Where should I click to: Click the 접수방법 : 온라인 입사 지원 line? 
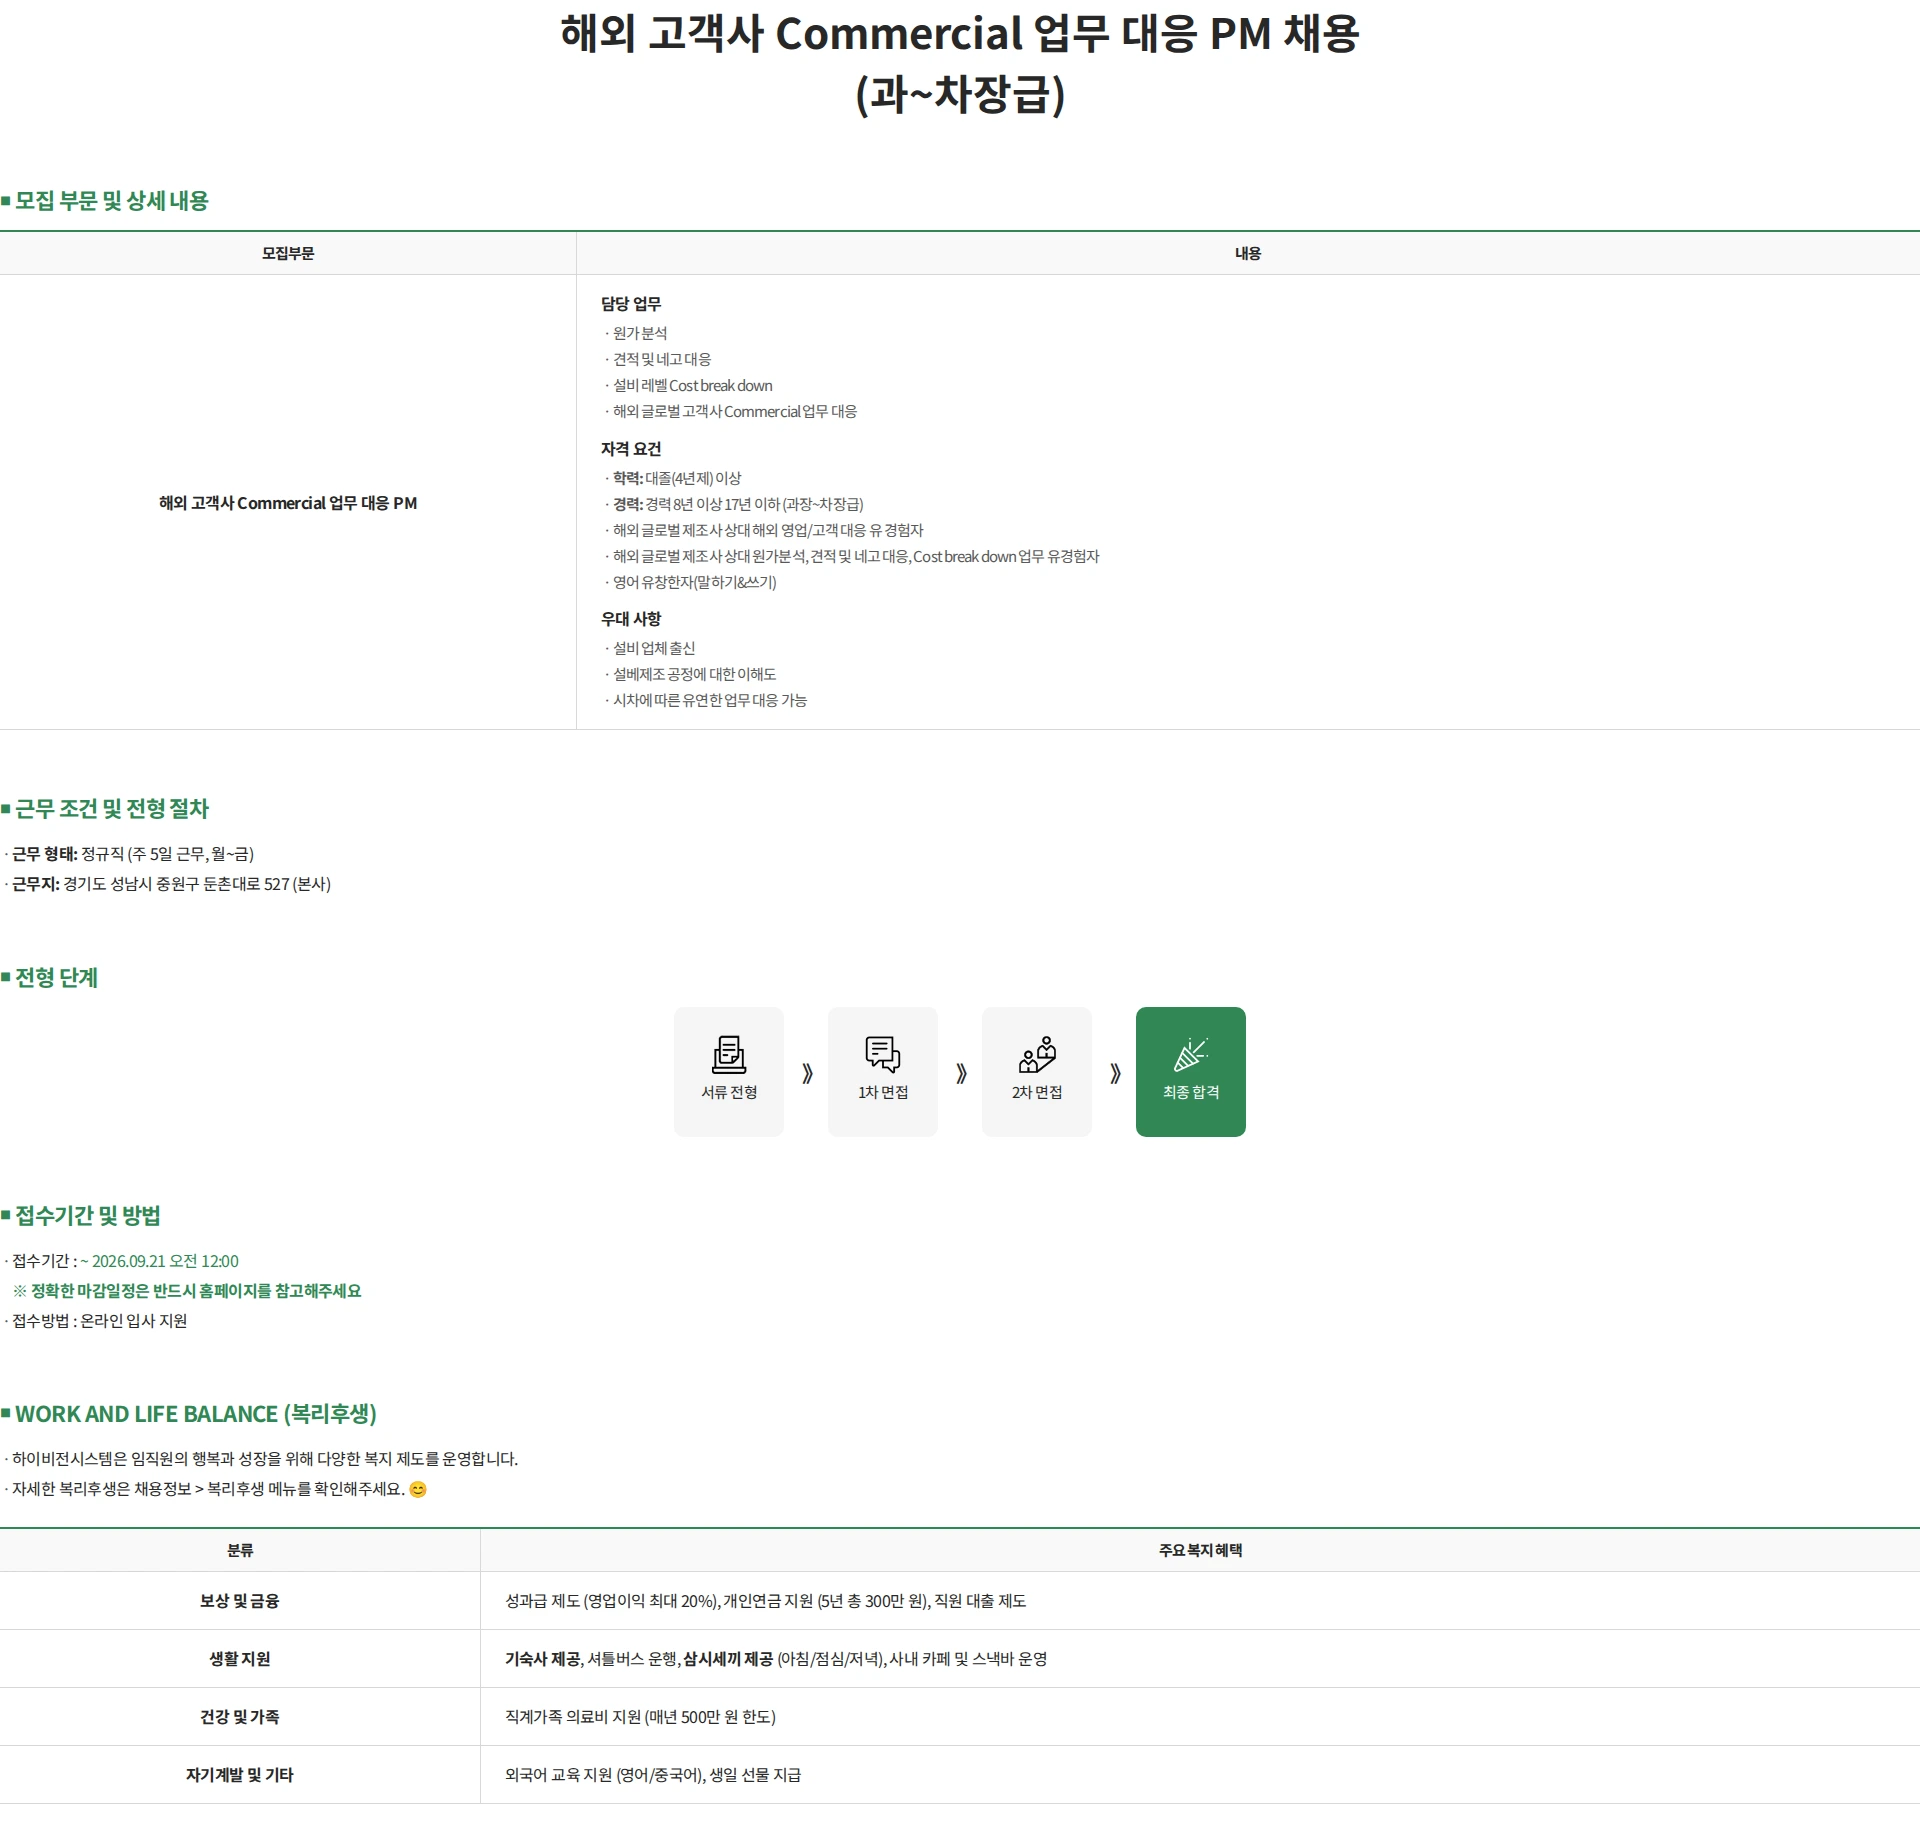point(96,1321)
